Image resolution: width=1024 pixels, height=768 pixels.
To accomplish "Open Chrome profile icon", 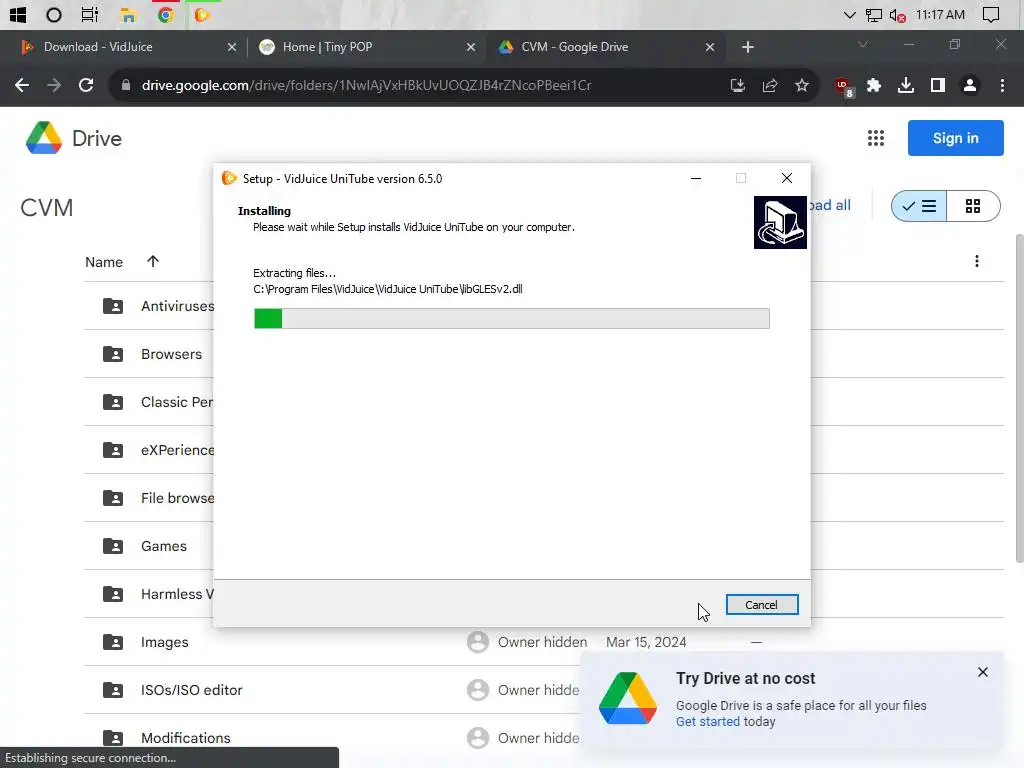I will pyautogui.click(x=970, y=85).
